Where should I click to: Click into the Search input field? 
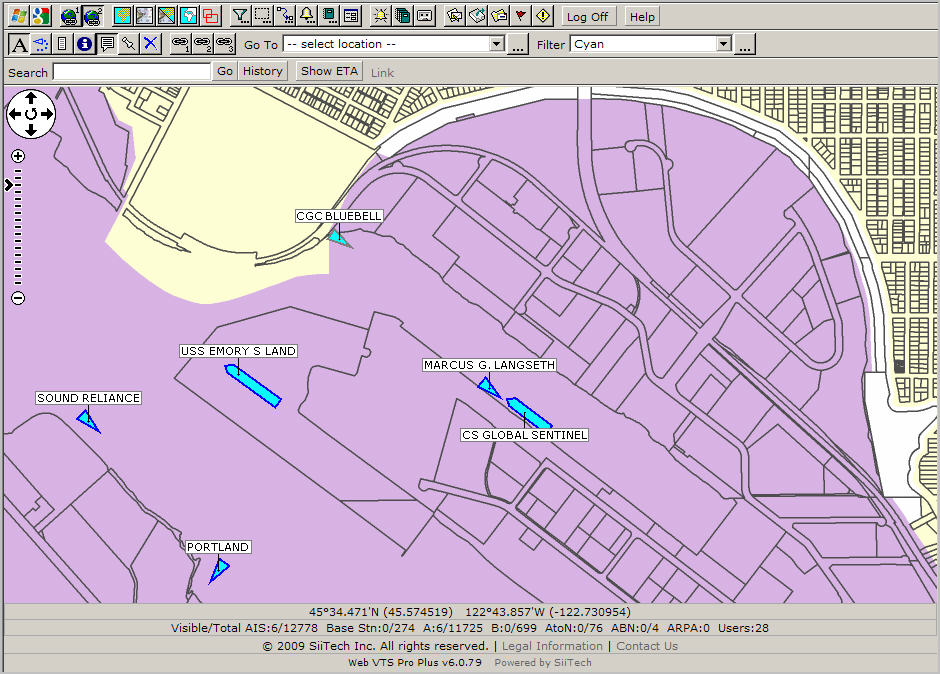tap(132, 72)
